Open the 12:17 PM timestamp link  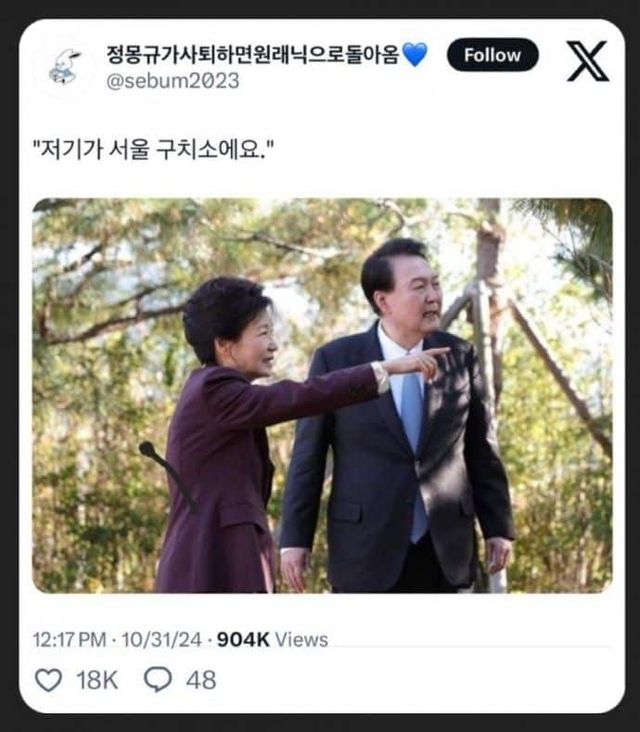(x=69, y=639)
